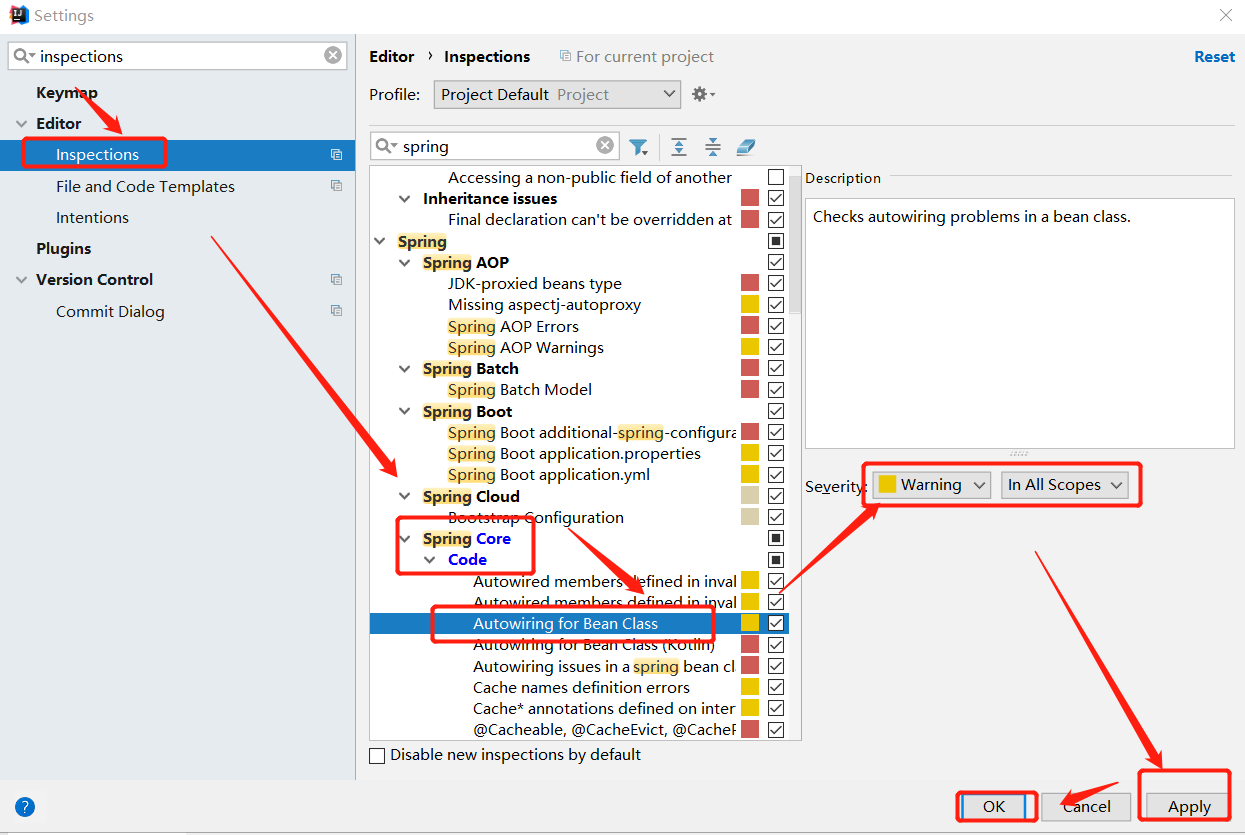Viewport: 1245px width, 835px height.
Task: Collapse the Spring AOP group
Action: tap(405, 263)
